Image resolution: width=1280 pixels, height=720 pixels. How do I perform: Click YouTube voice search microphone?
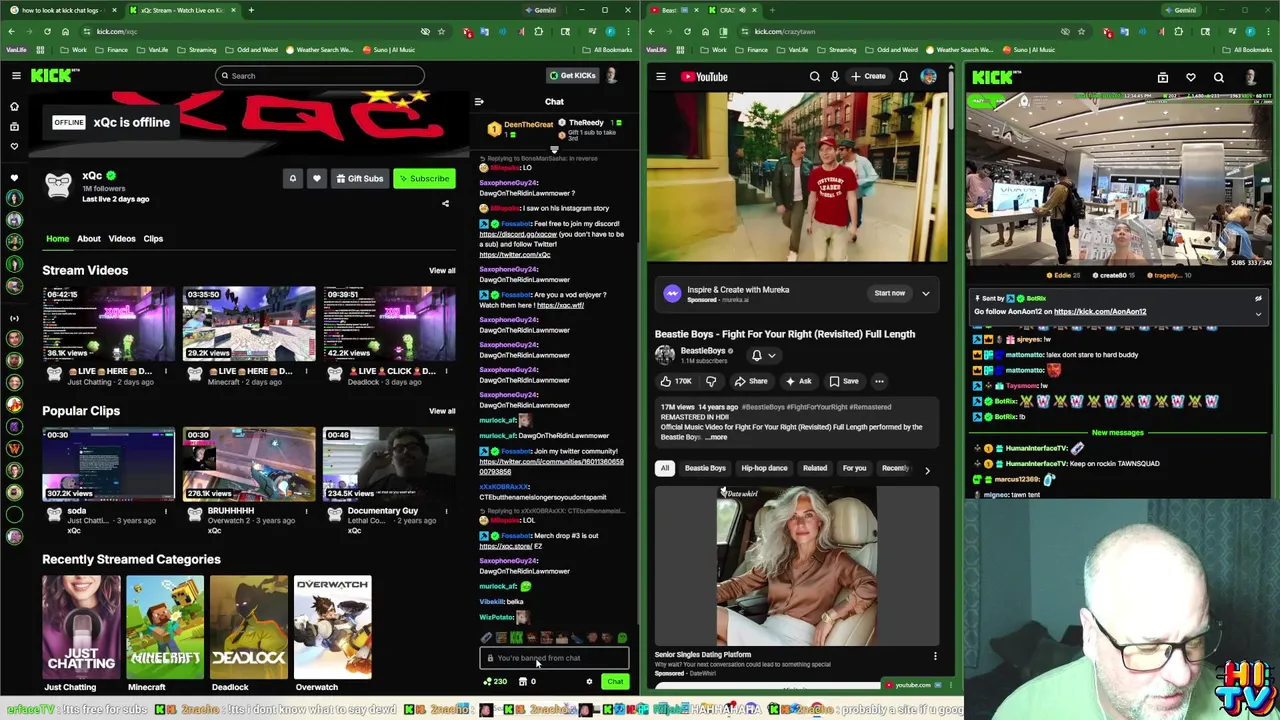(x=835, y=76)
